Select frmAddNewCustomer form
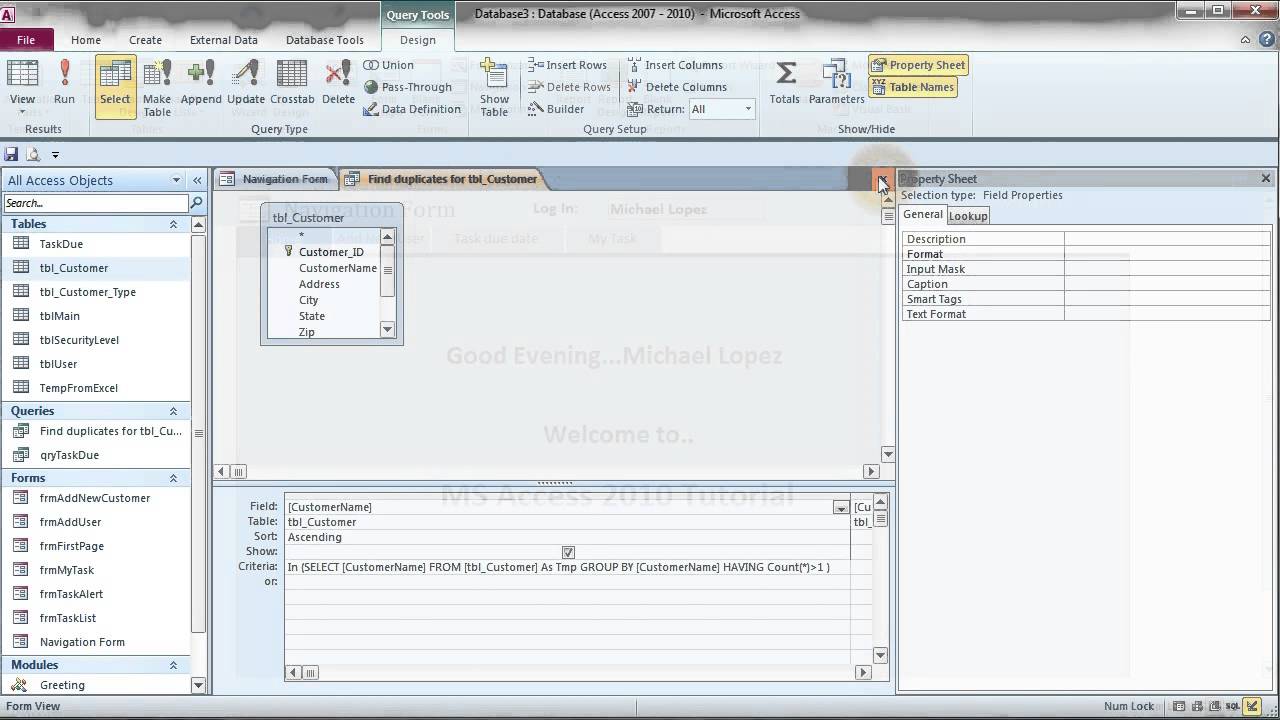 click(96, 498)
